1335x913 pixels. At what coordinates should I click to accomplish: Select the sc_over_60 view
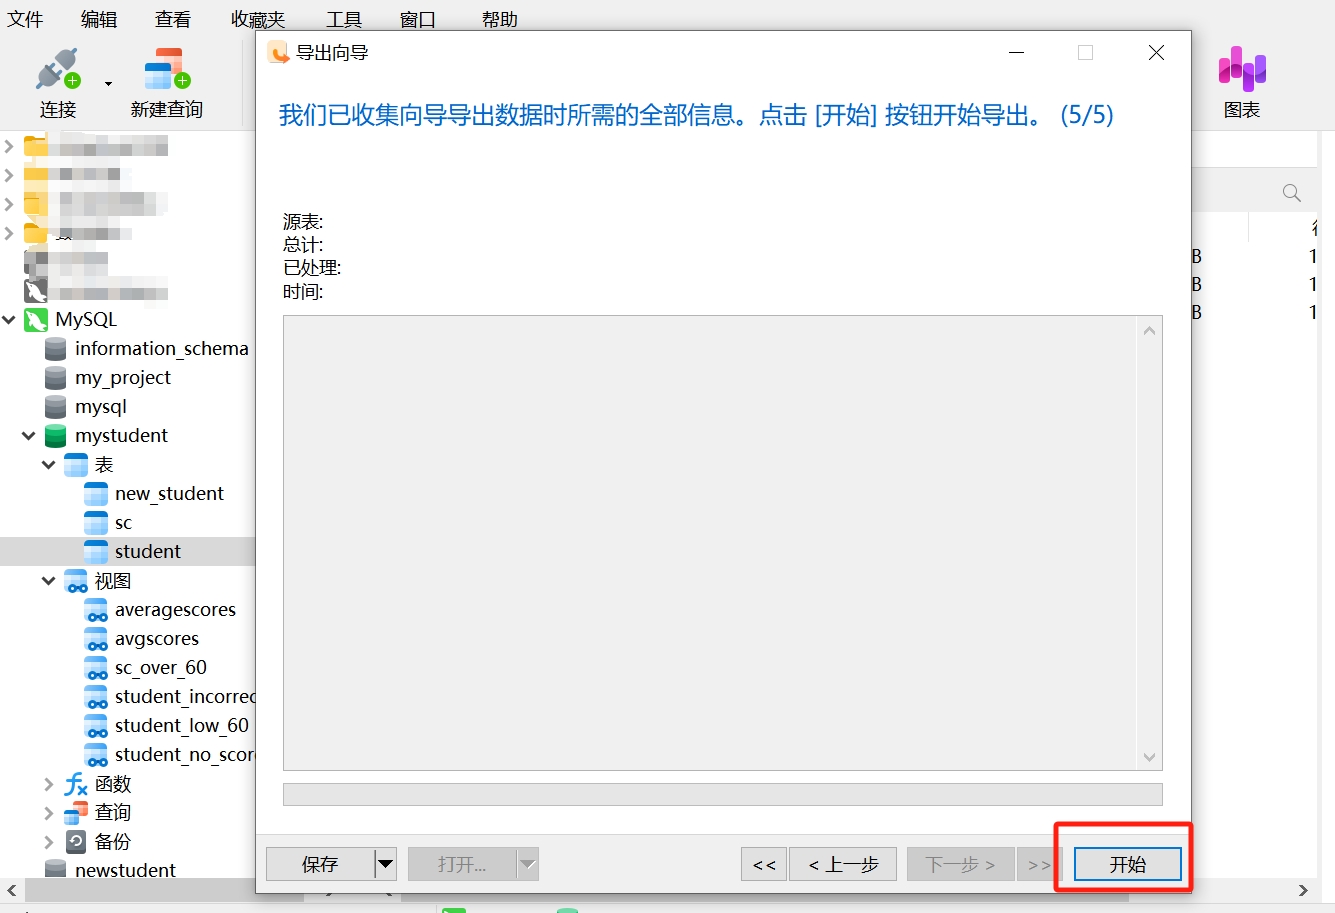[160, 668]
